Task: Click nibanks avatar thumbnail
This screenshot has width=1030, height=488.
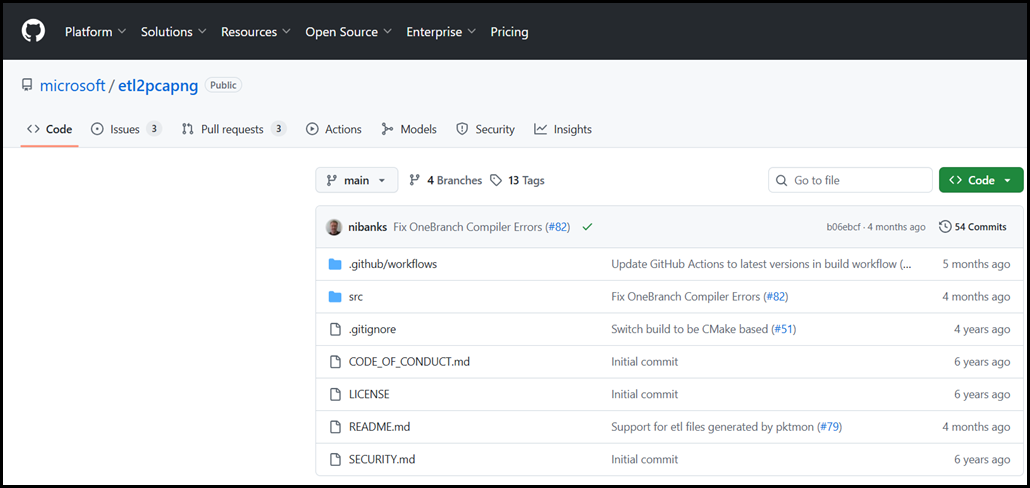Action: click(x=334, y=227)
